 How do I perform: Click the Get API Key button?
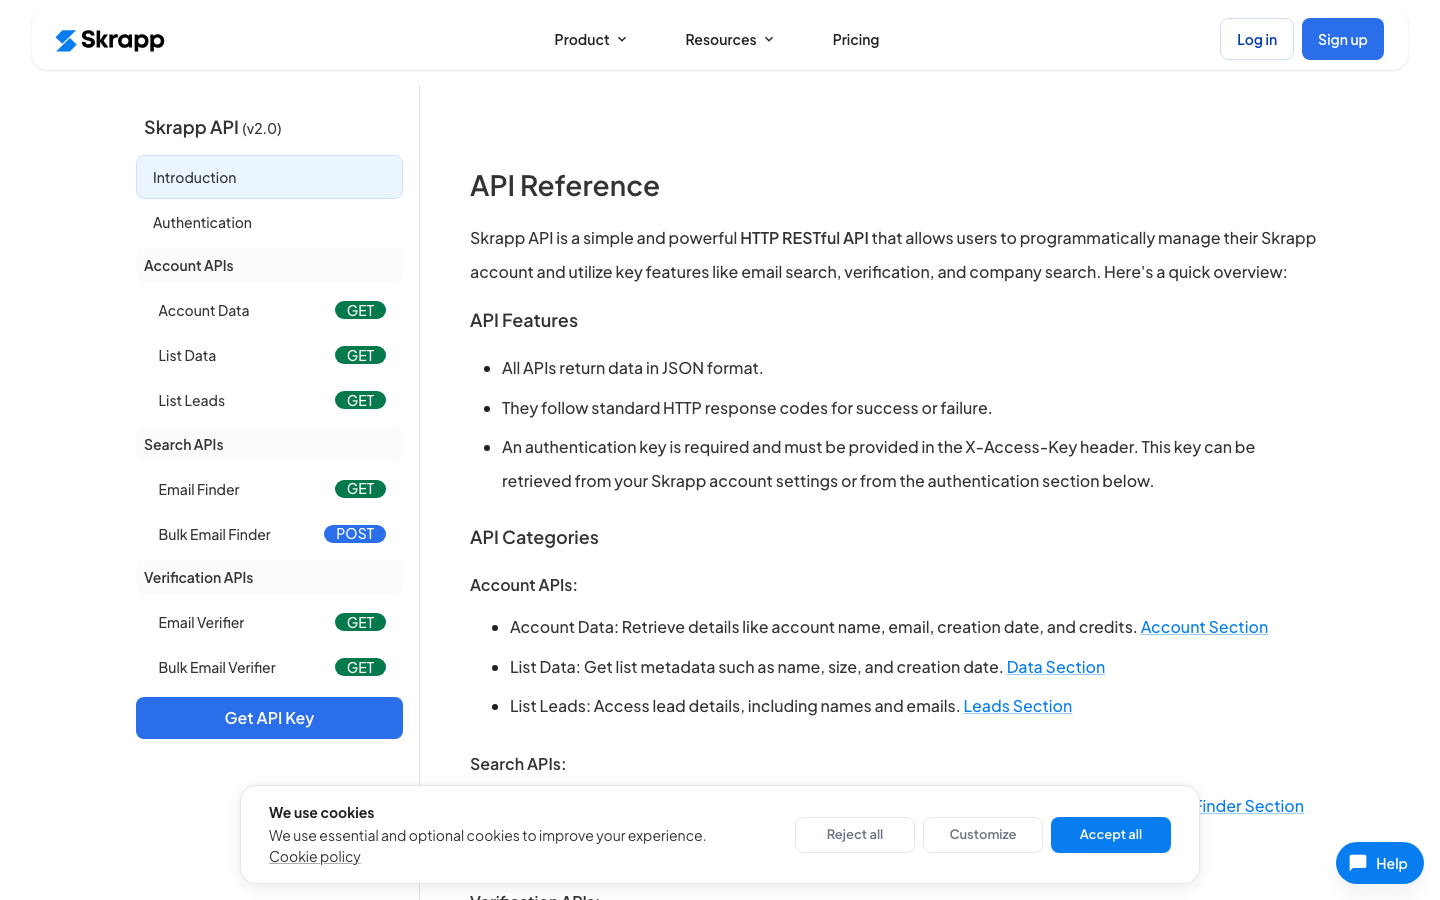(x=269, y=718)
